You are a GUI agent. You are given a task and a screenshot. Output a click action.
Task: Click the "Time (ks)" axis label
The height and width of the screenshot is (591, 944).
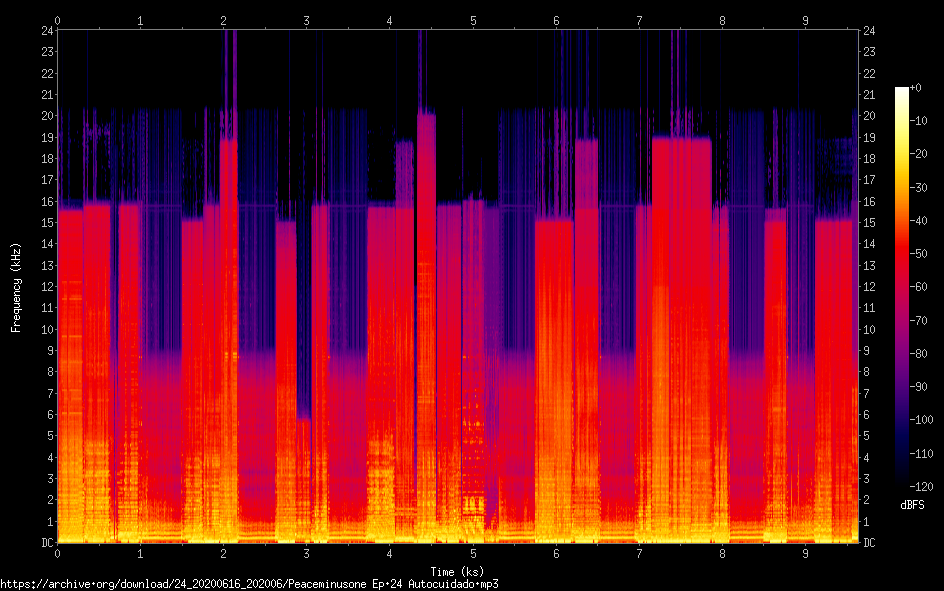point(457,568)
